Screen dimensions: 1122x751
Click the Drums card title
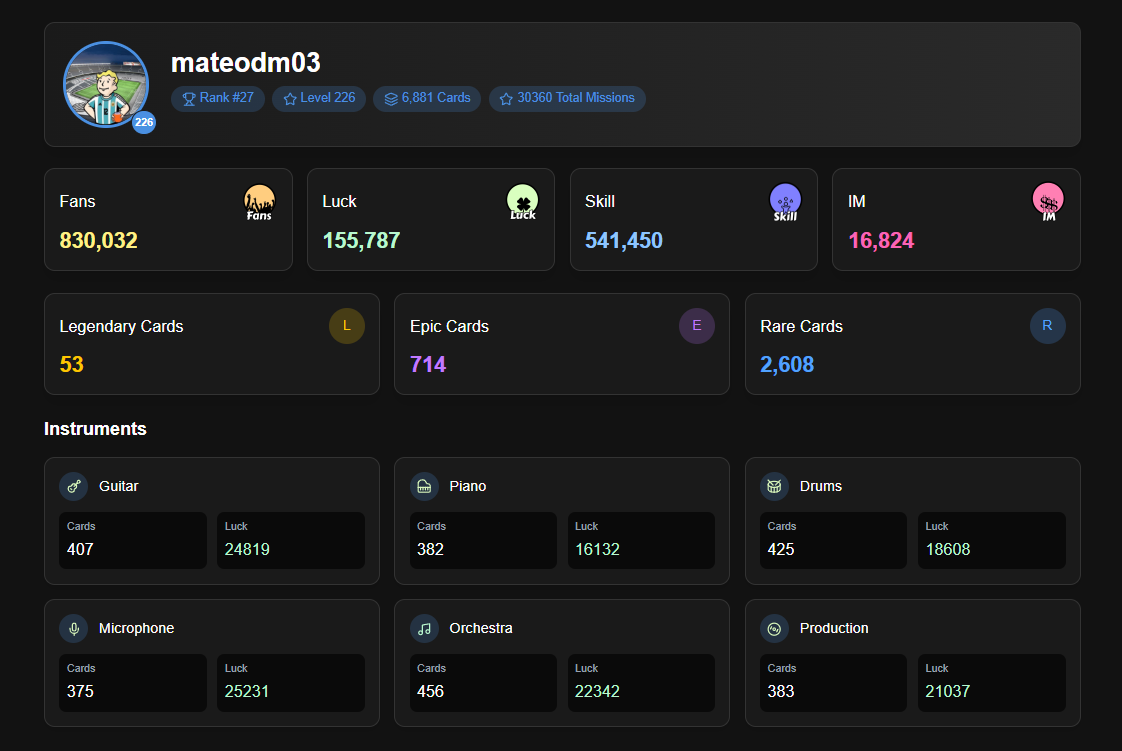(x=821, y=486)
